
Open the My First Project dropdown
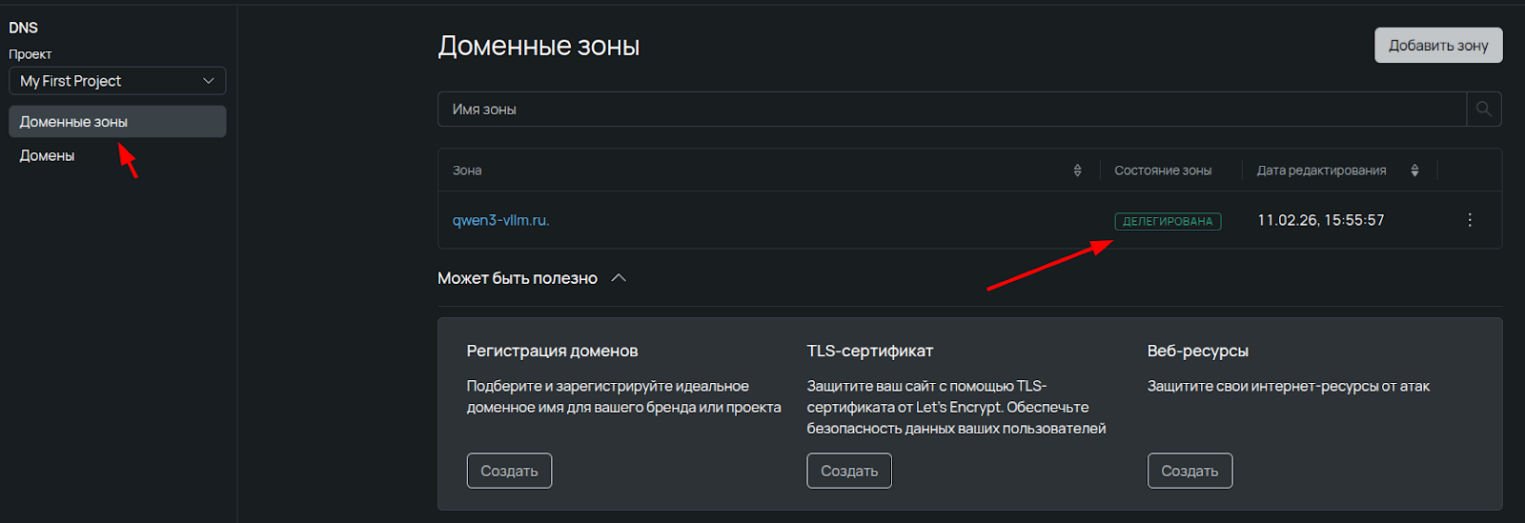pos(117,81)
